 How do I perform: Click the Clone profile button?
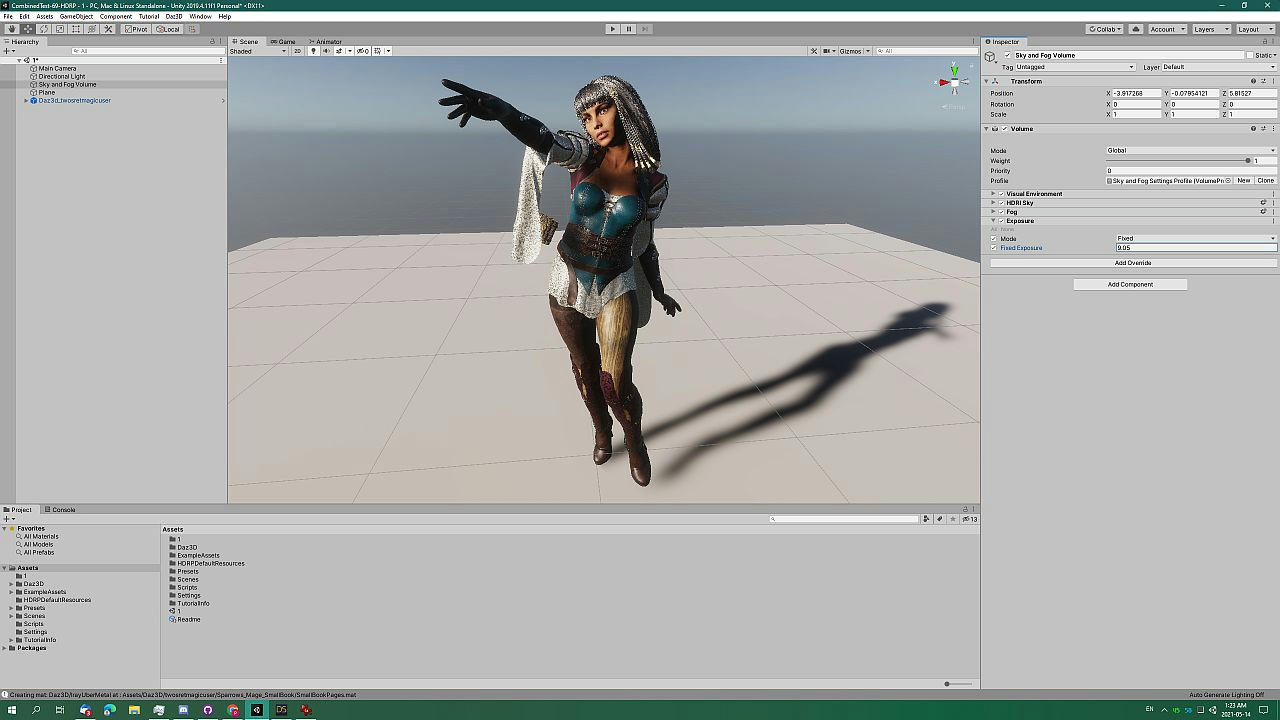coord(1266,181)
